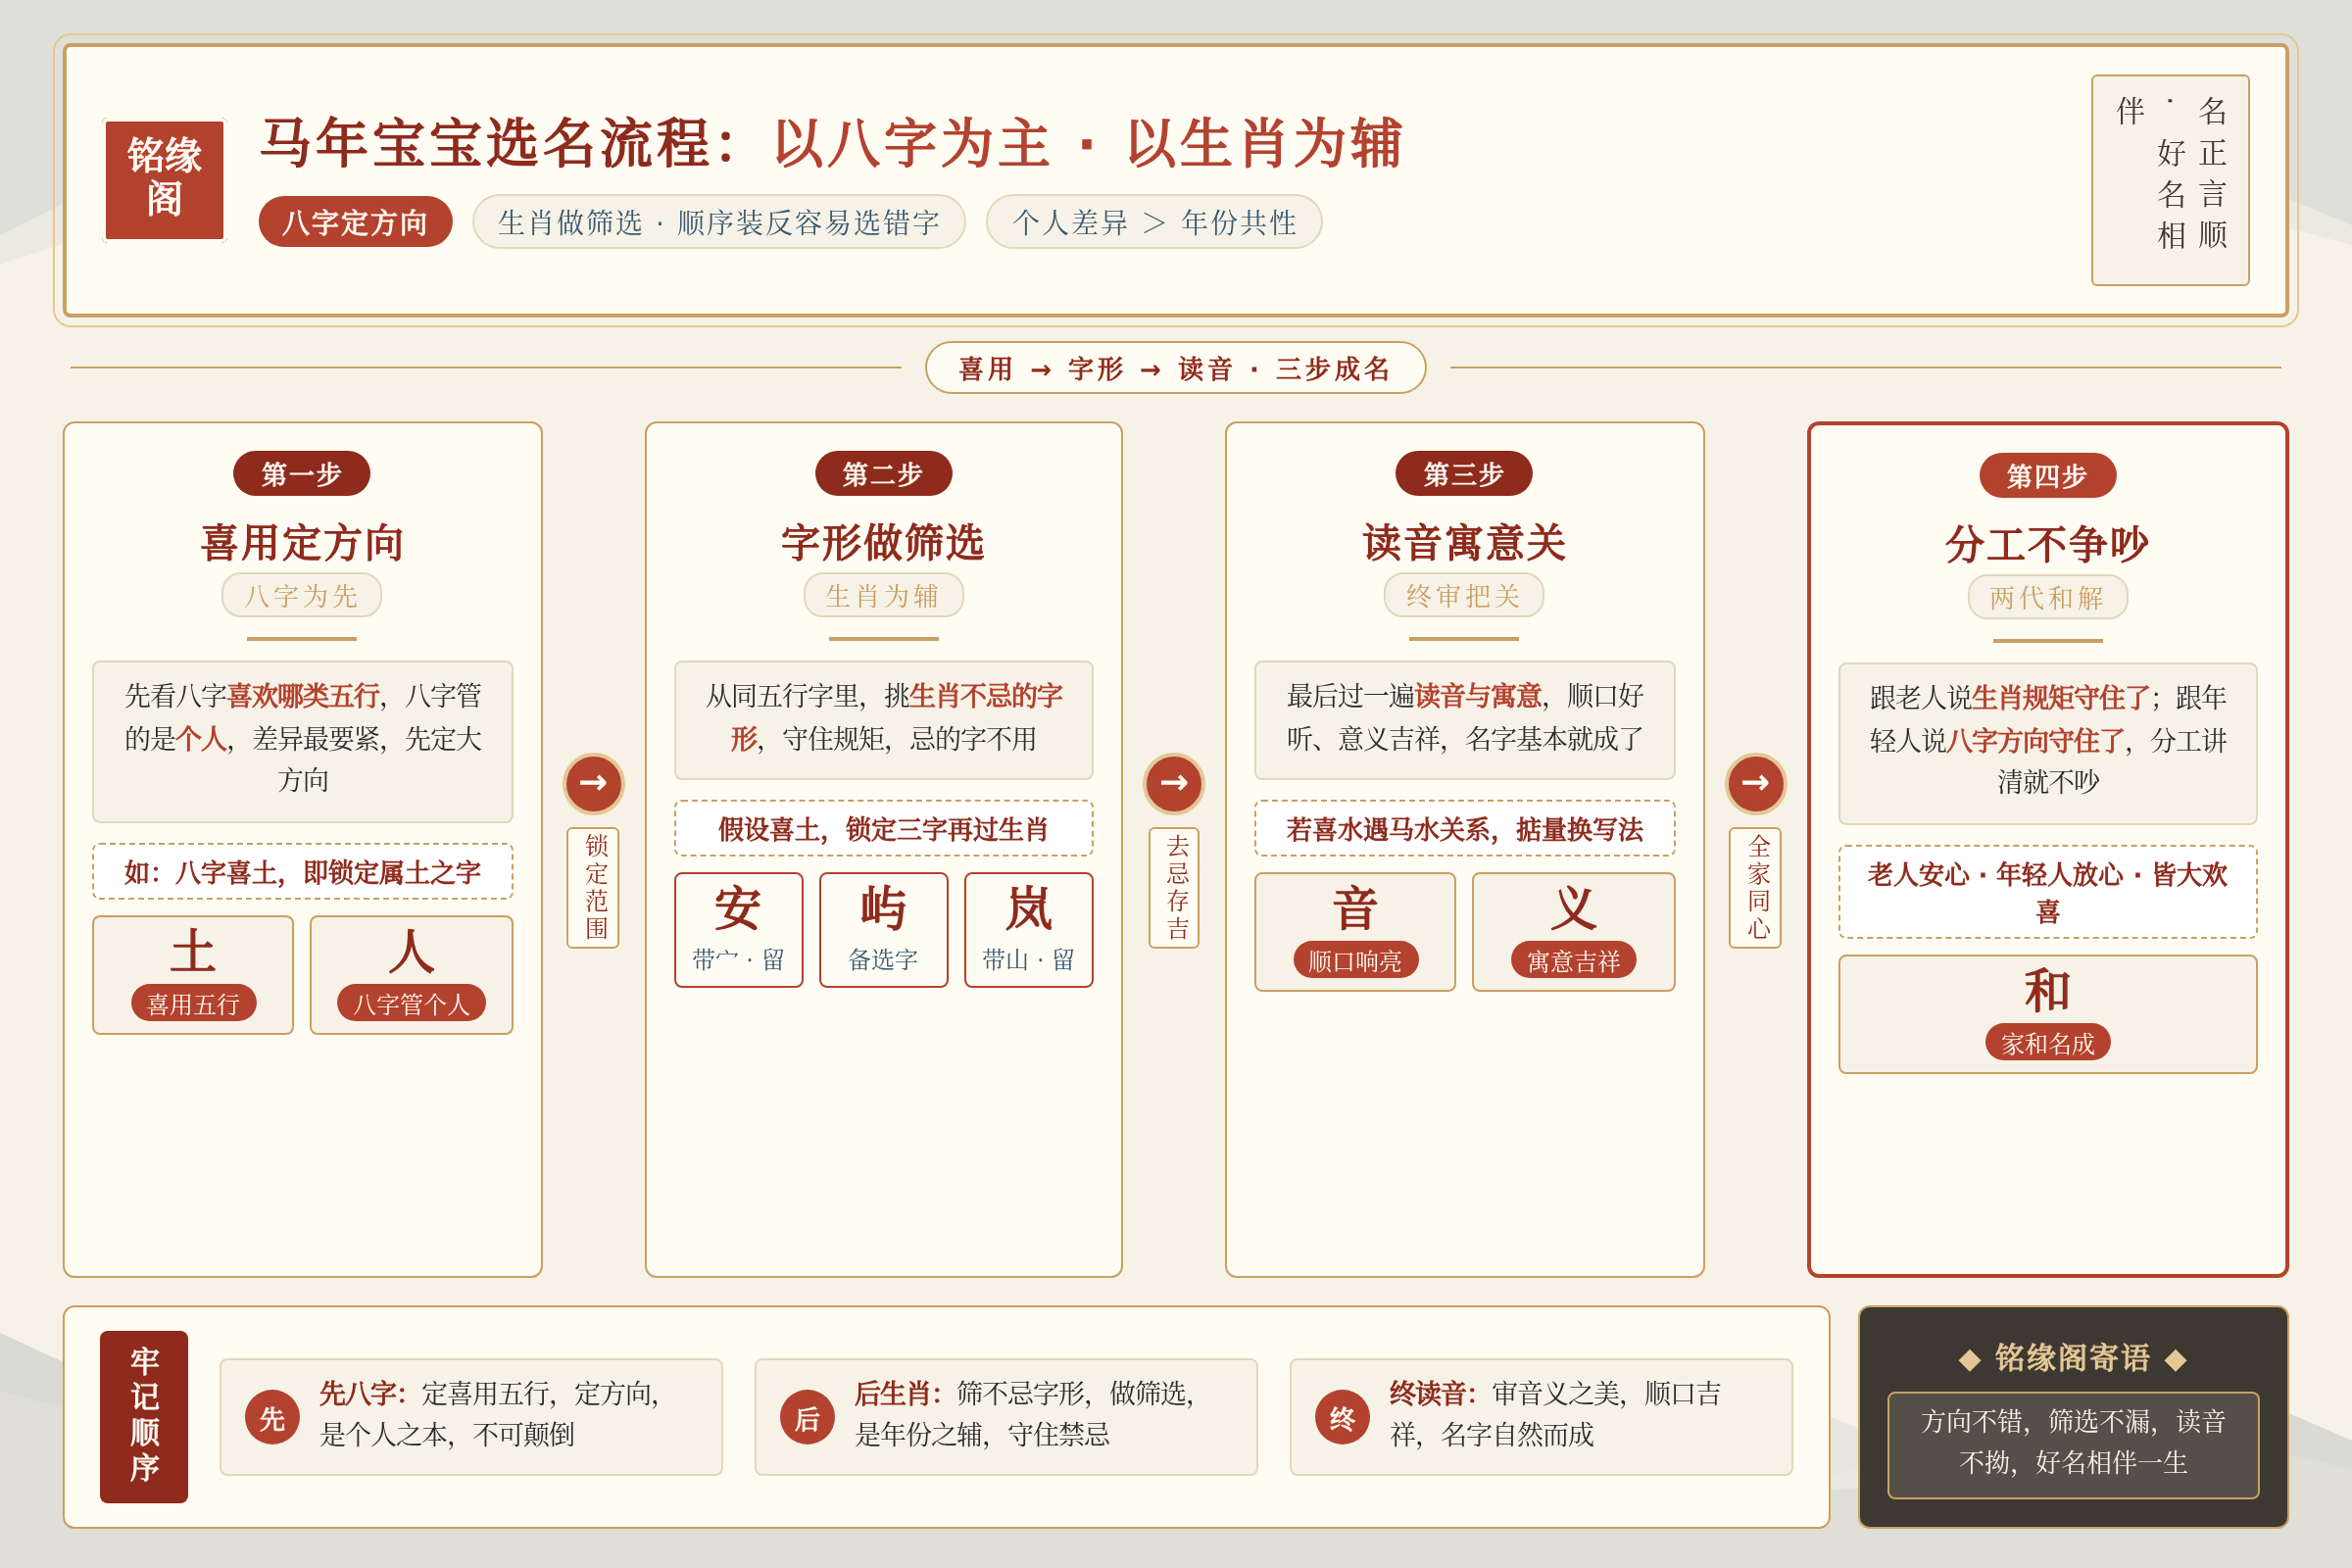Click the 屿 backup character tile
The height and width of the screenshot is (1568, 2352).
[883, 930]
